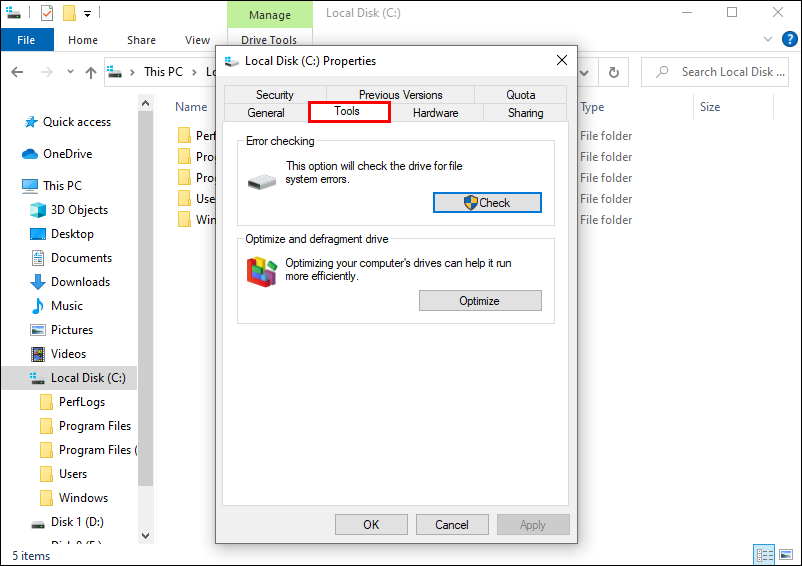Expand the ribbon with the chevron

pyautogui.click(x=768, y=39)
